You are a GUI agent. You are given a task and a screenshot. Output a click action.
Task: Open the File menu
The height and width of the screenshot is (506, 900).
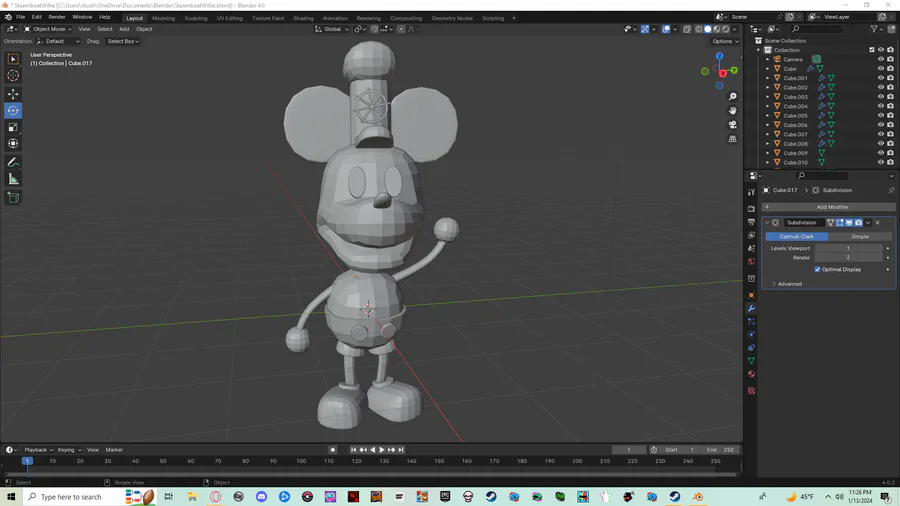[x=20, y=17]
